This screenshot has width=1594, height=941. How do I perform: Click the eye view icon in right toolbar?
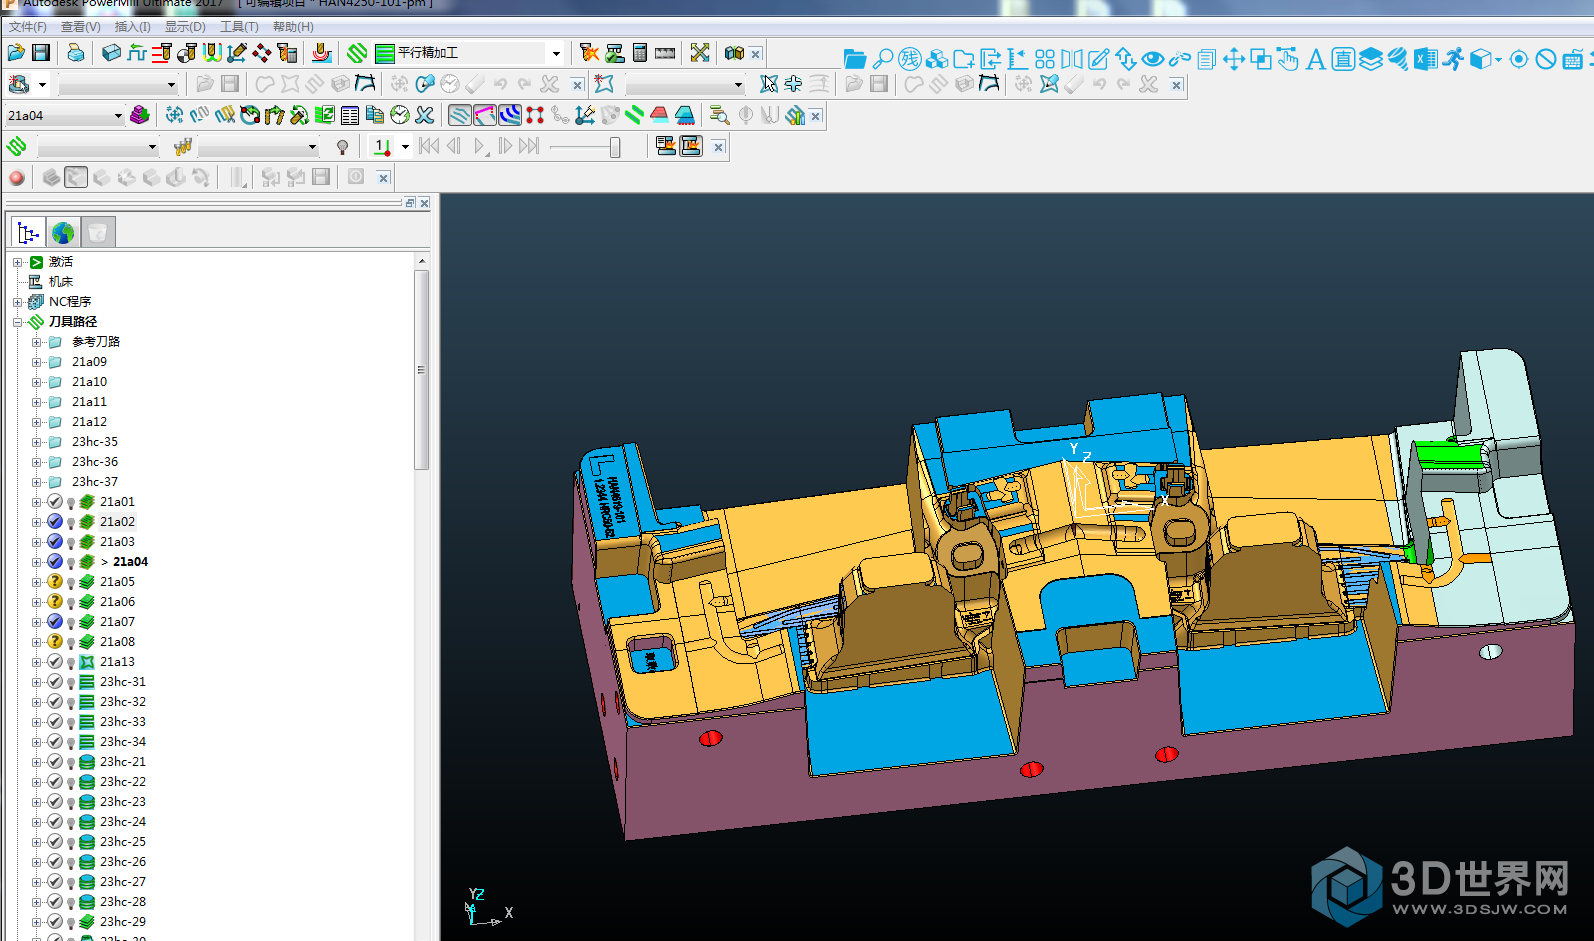pyautogui.click(x=1153, y=59)
